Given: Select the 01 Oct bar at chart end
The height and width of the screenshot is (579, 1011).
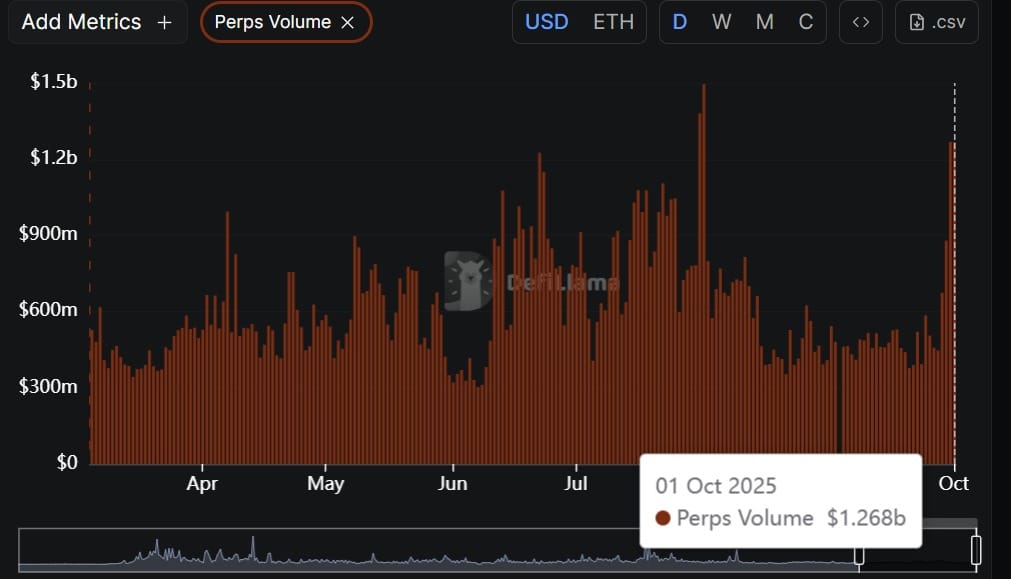Looking at the screenshot, I should (x=952, y=300).
